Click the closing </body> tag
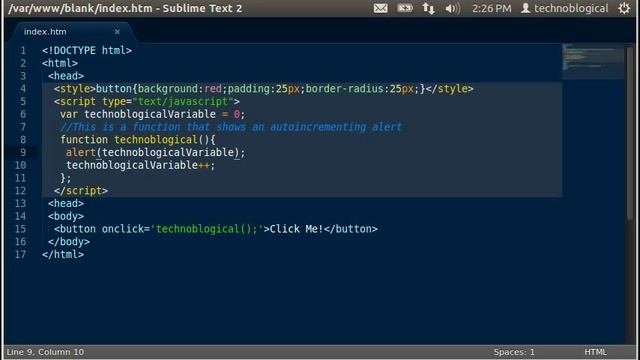Viewport: 640px width, 360px height. [x=69, y=242]
